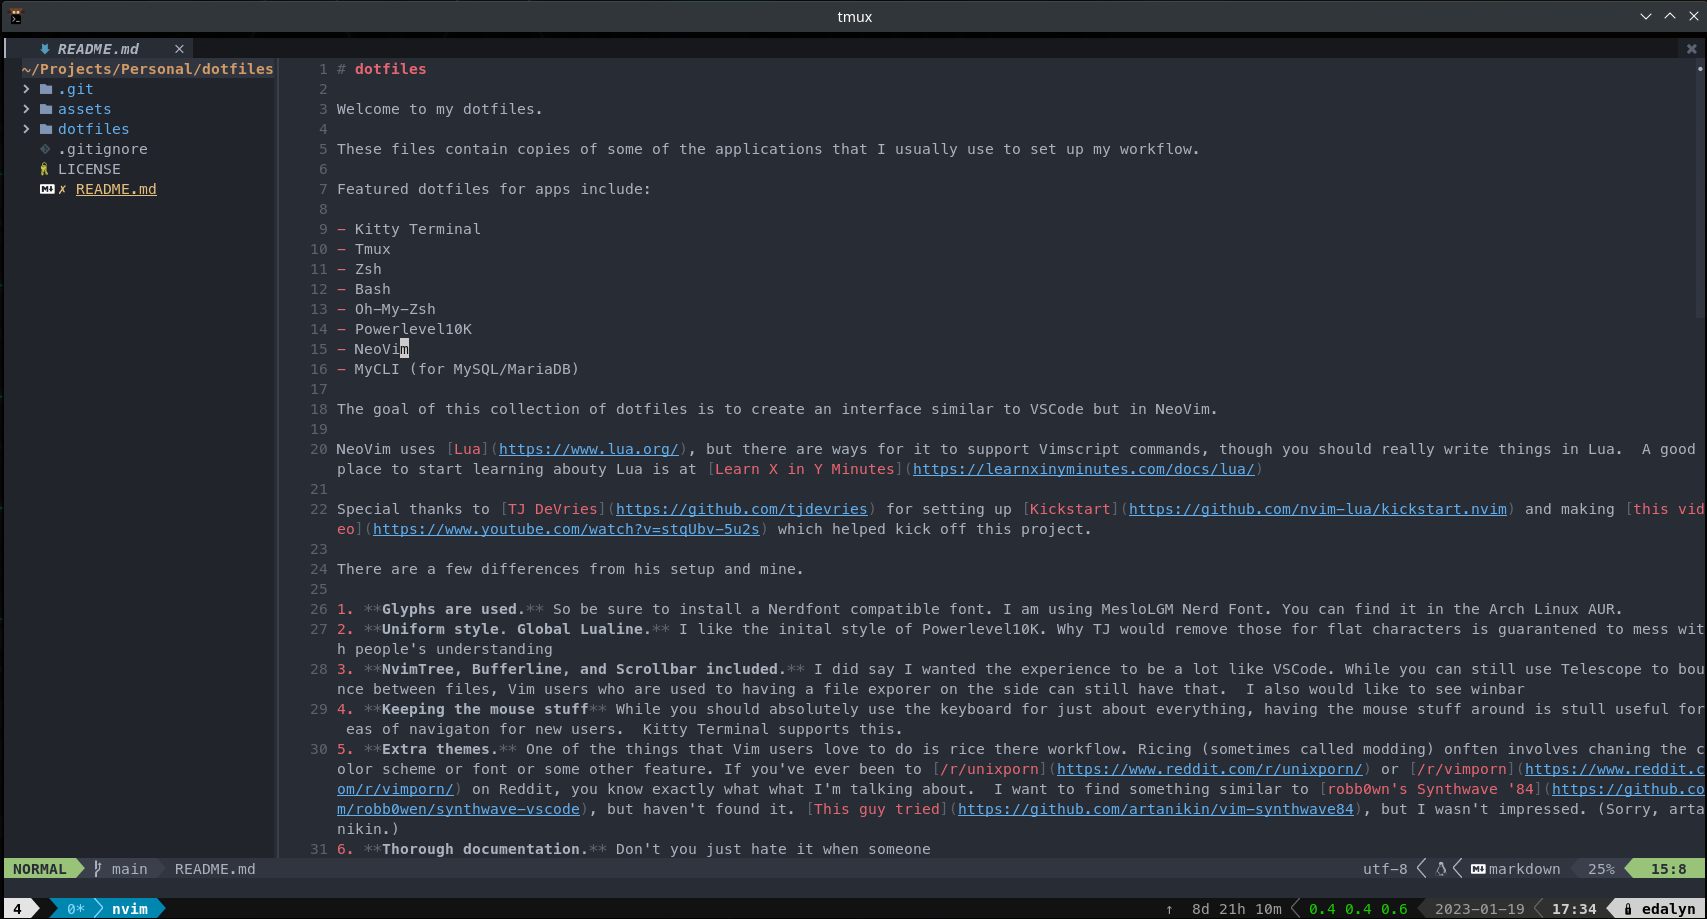Open the github.com/tjdevries link

[x=742, y=509]
